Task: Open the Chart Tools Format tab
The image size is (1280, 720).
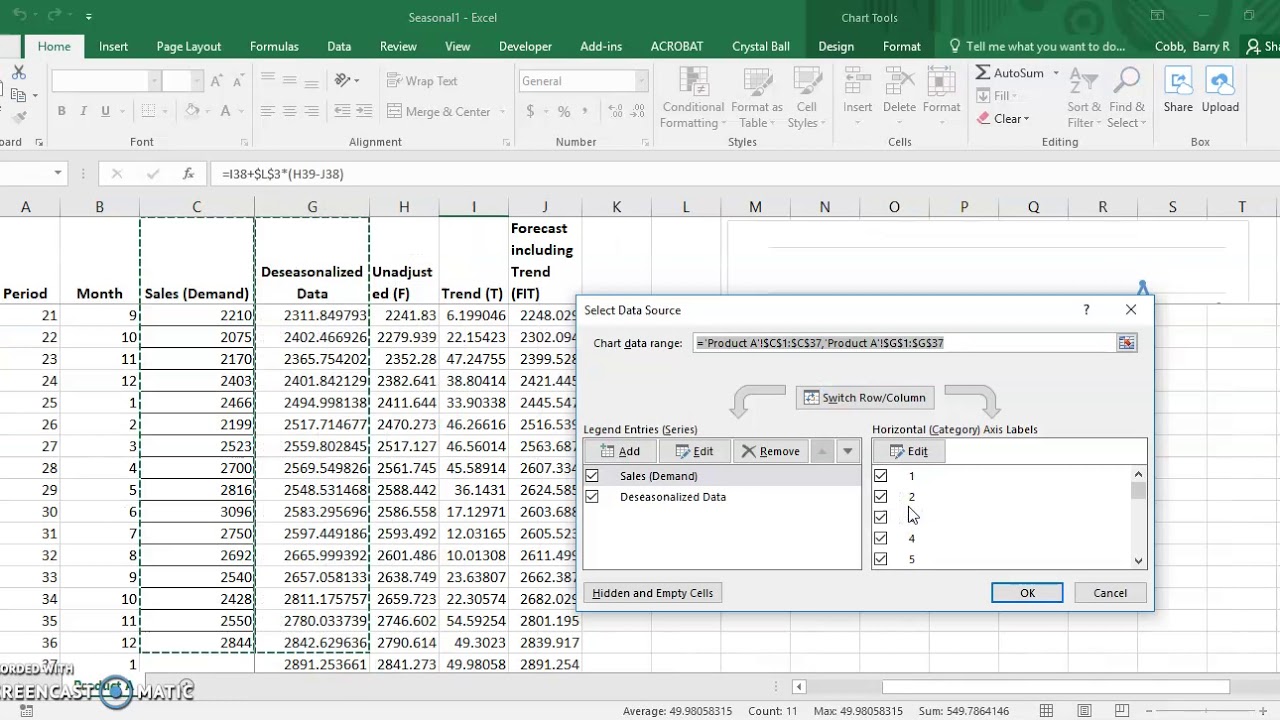Action: pos(902,46)
